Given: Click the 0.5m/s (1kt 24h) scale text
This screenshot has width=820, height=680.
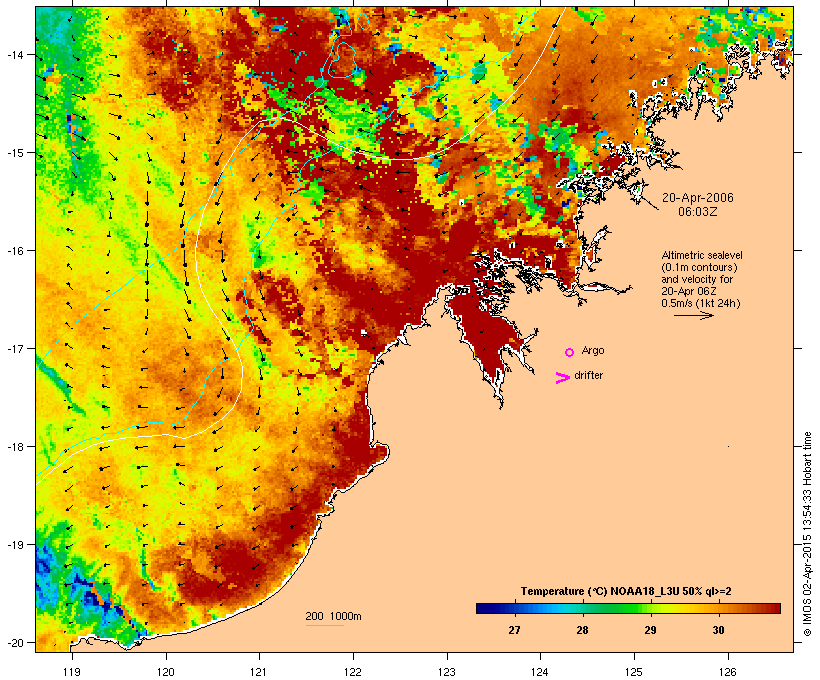Looking at the screenshot, I should [x=701, y=303].
